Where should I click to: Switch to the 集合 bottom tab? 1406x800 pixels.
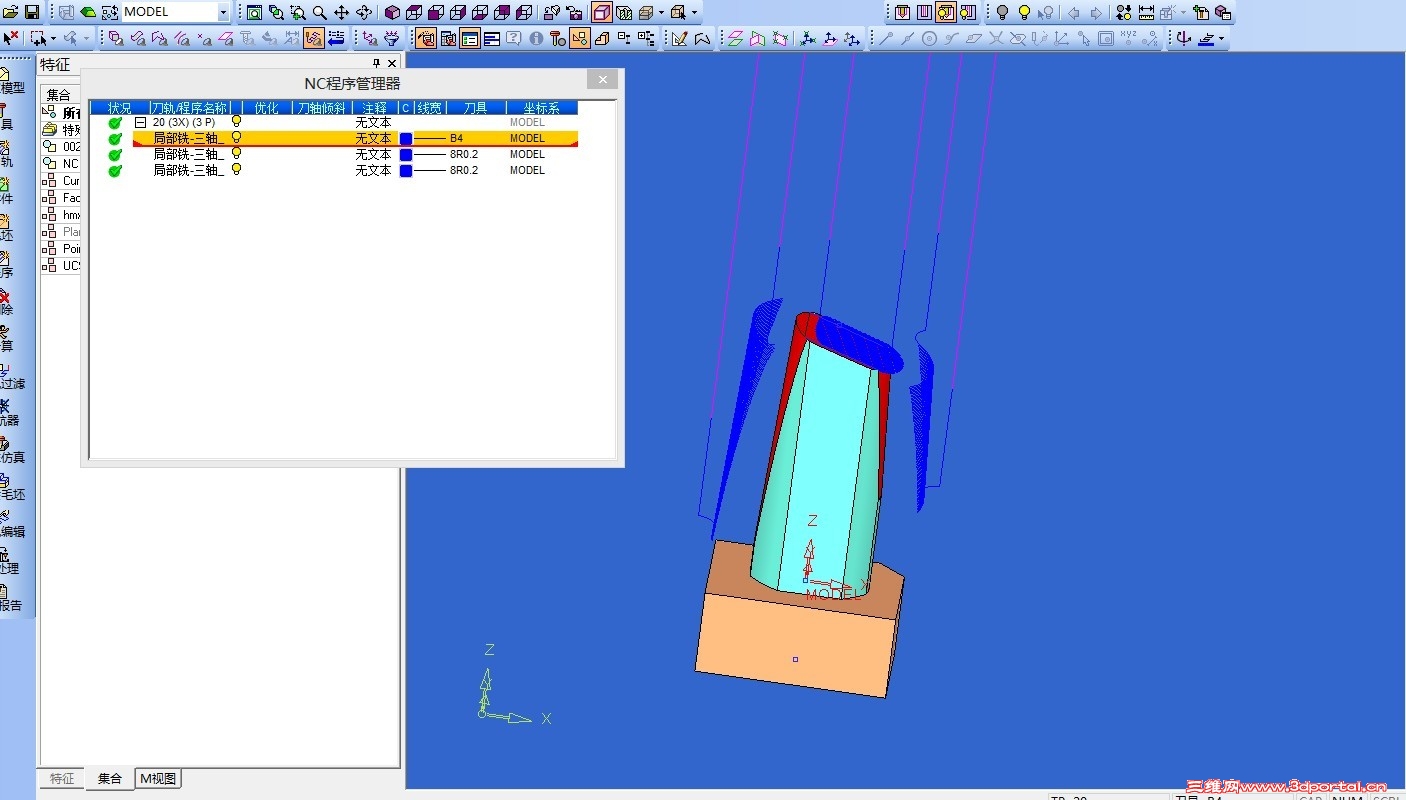click(x=110, y=778)
